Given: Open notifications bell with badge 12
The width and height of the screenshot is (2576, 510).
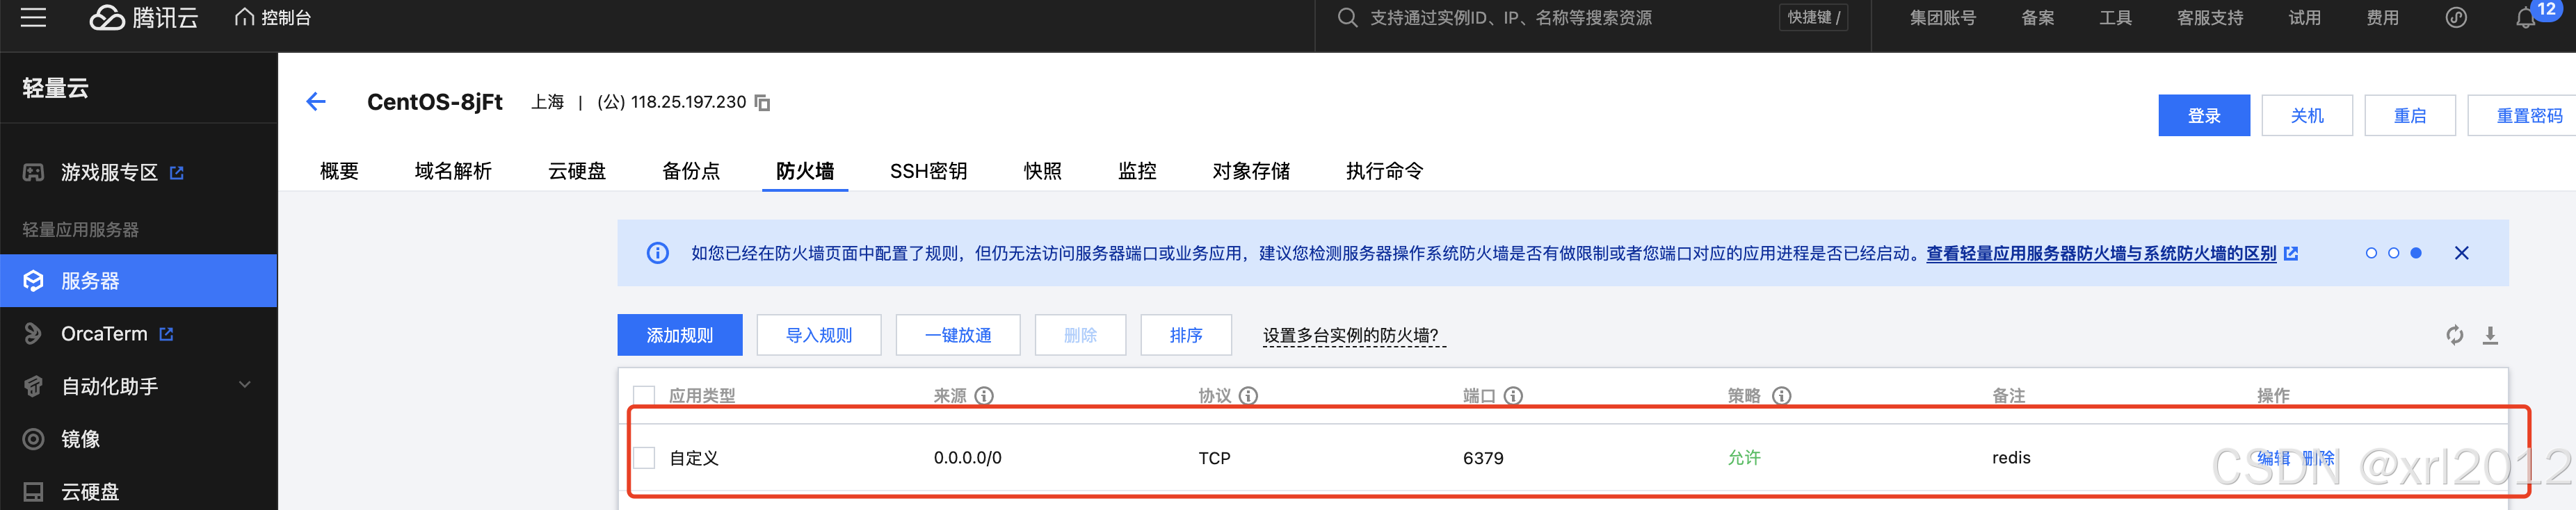Looking at the screenshot, I should pyautogui.click(x=2525, y=18).
